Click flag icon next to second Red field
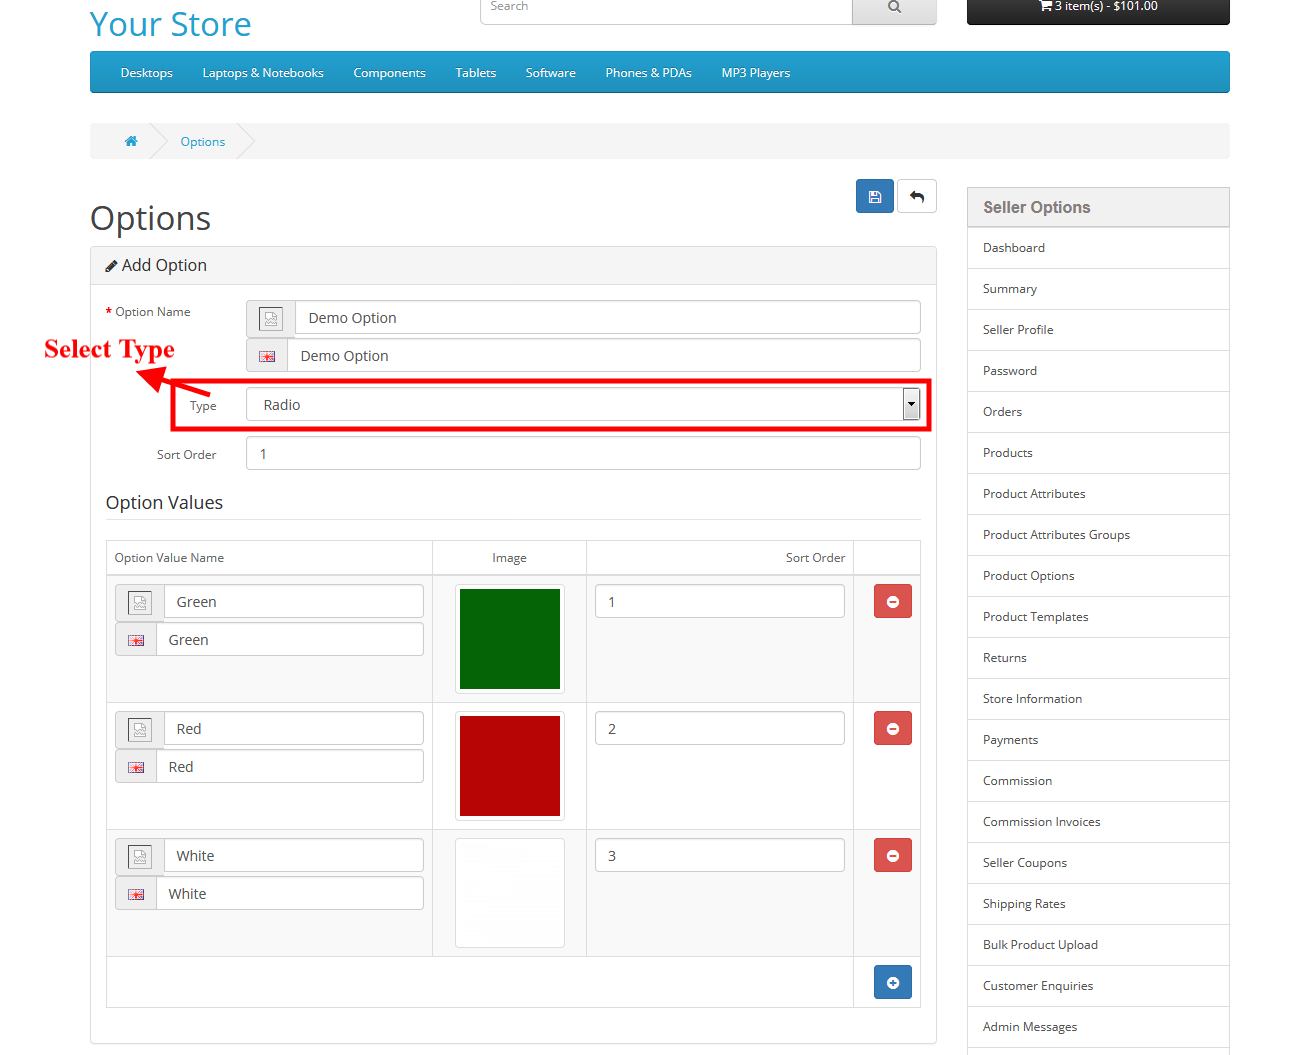Viewport: 1311px width, 1055px height. pyautogui.click(x=136, y=767)
